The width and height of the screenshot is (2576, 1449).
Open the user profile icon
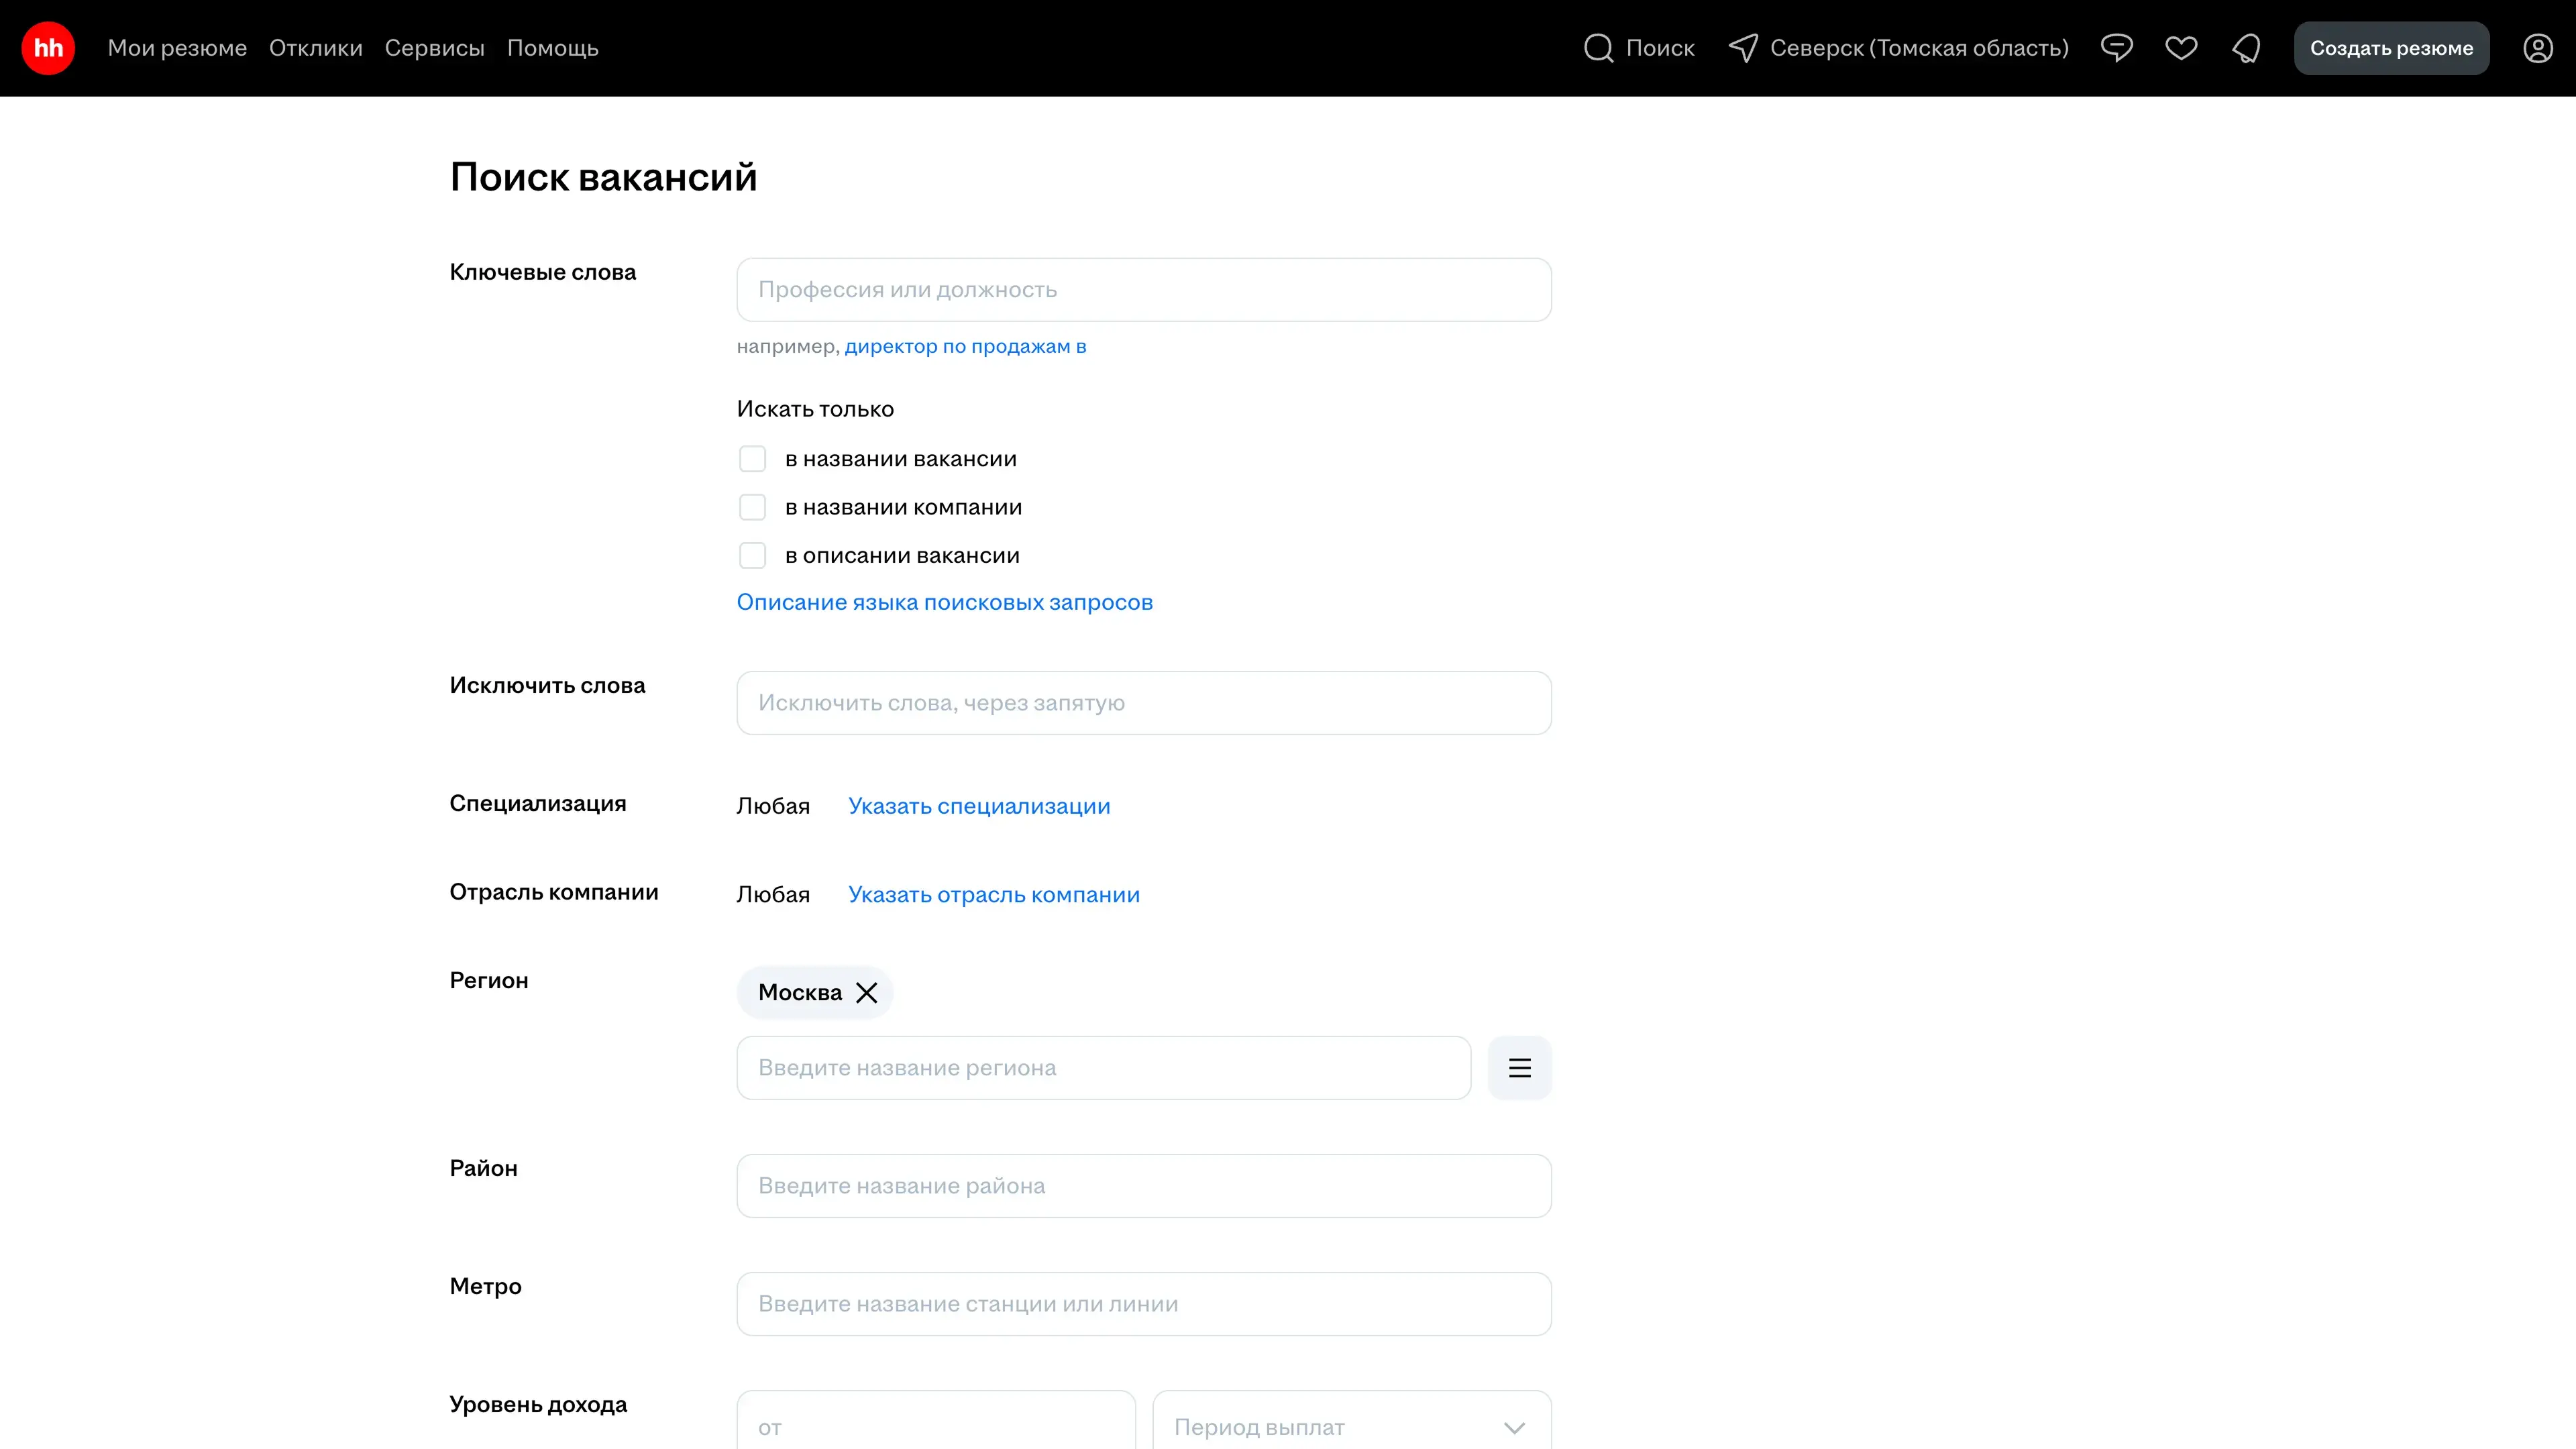[x=2537, y=48]
